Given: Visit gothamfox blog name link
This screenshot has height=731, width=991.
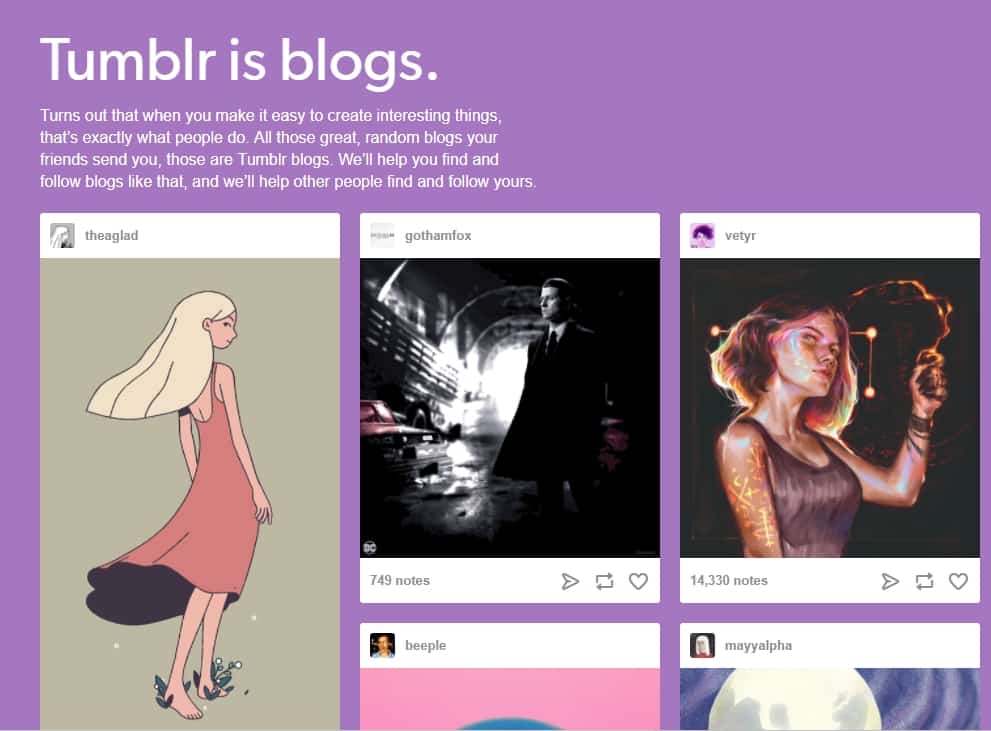Looking at the screenshot, I should pyautogui.click(x=438, y=236).
